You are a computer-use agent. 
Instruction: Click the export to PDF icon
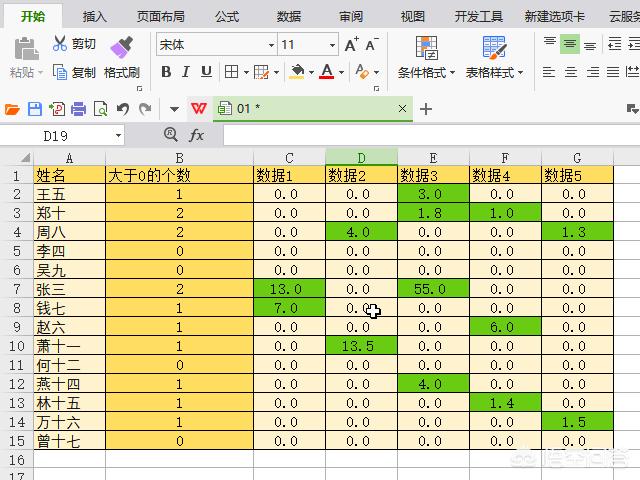pos(57,109)
